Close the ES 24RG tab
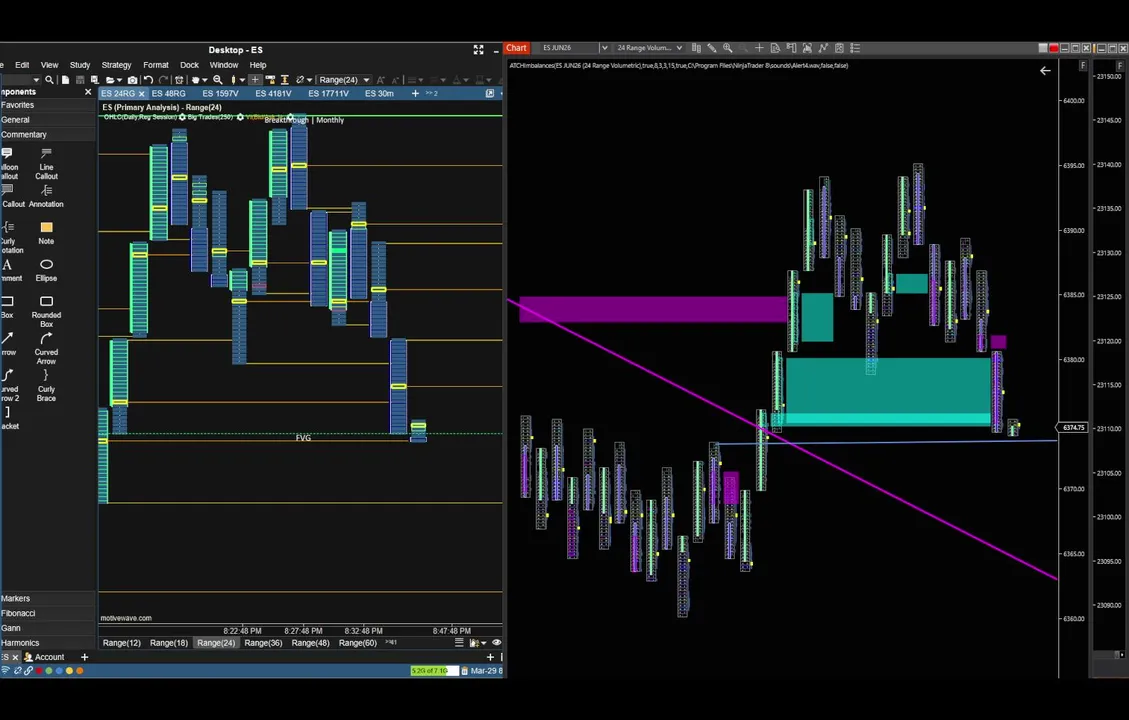The height and width of the screenshot is (720, 1129). pos(142,94)
